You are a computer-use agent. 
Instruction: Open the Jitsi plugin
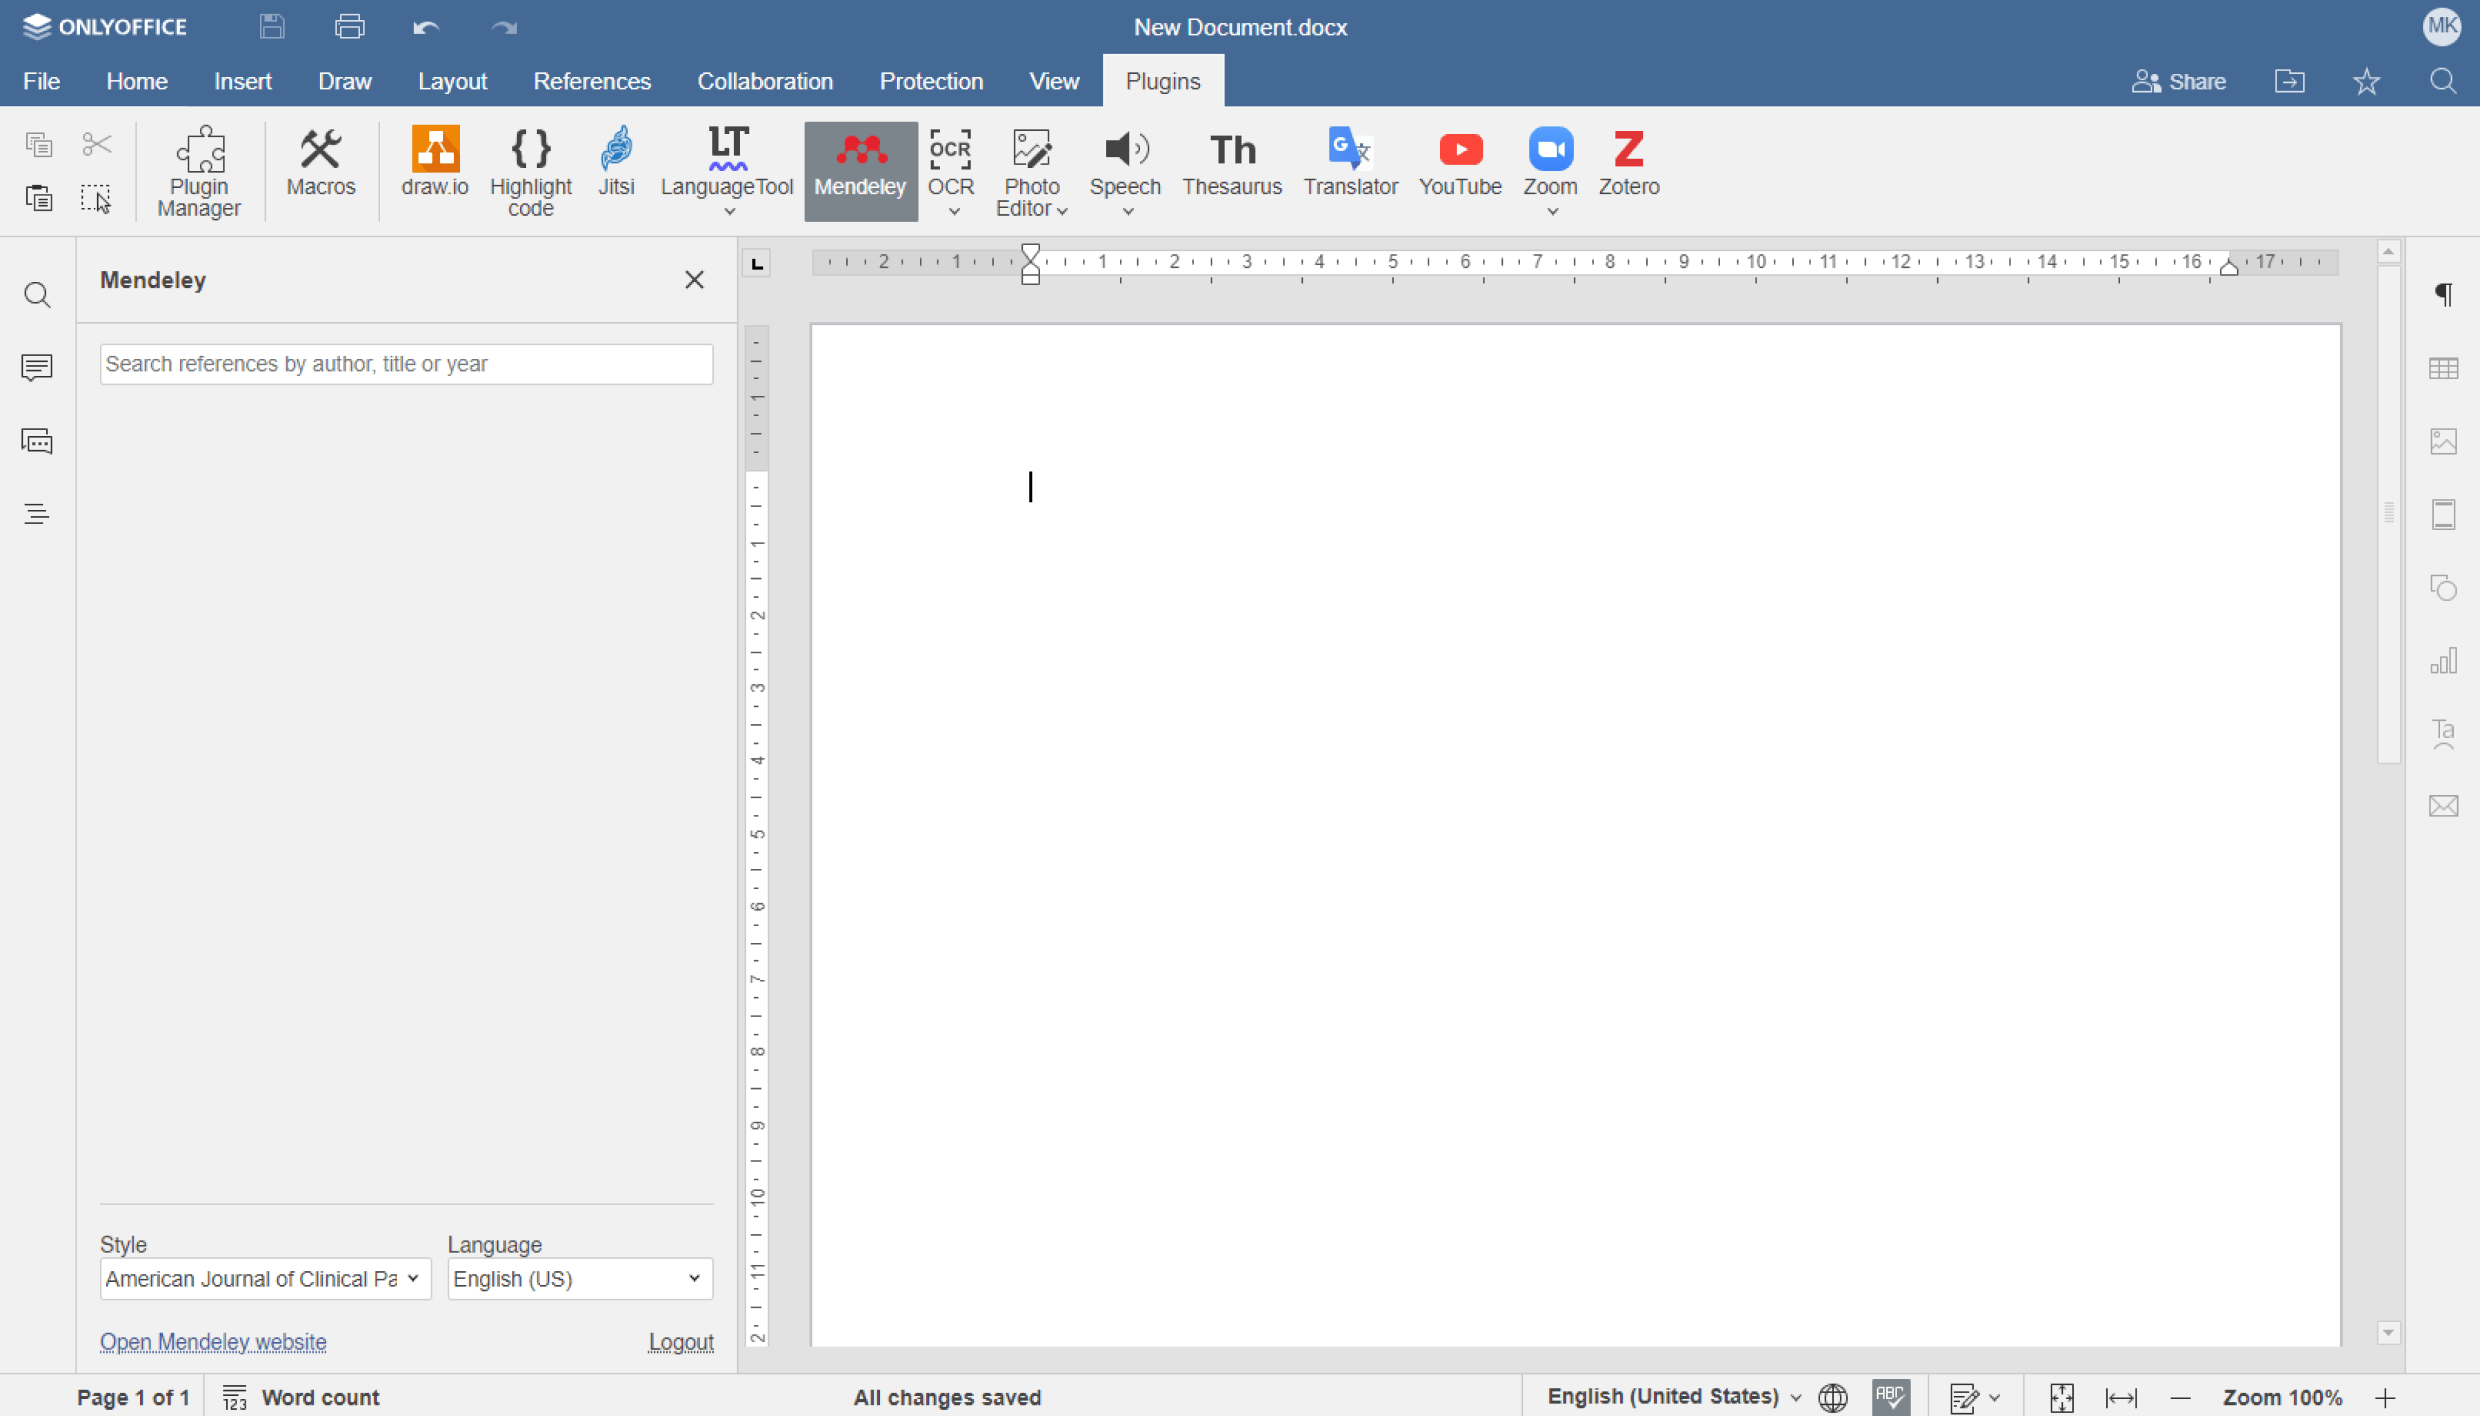[x=616, y=162]
